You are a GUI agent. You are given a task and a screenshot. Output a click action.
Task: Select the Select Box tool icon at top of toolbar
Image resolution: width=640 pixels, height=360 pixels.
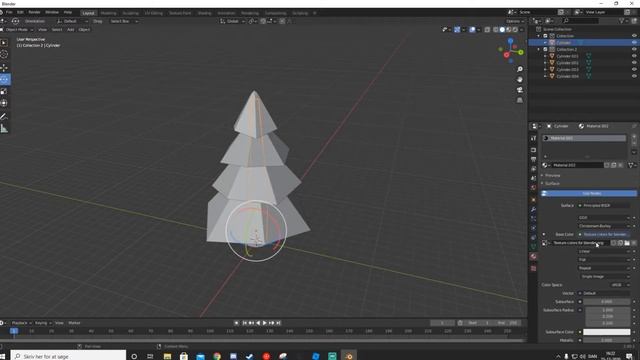tap(4, 42)
